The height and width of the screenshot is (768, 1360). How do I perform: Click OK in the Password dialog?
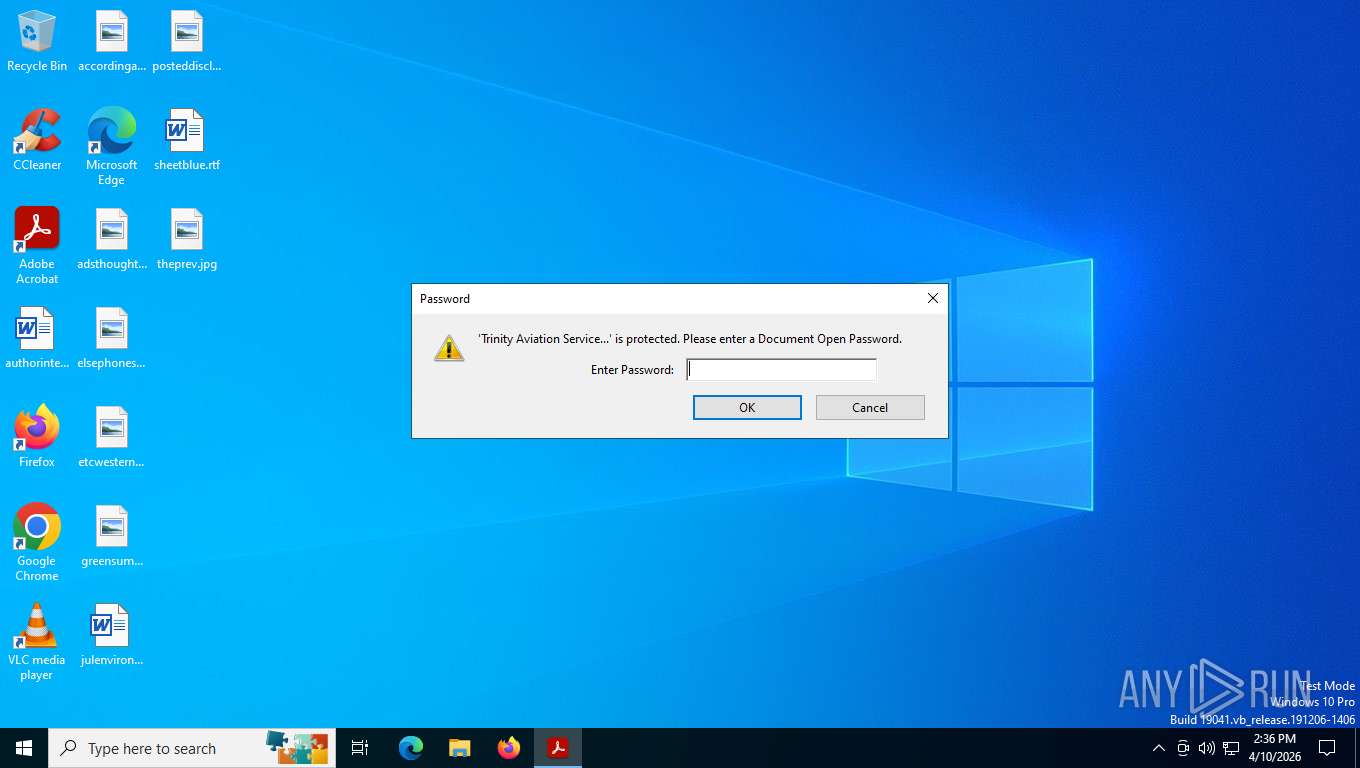[x=747, y=407]
